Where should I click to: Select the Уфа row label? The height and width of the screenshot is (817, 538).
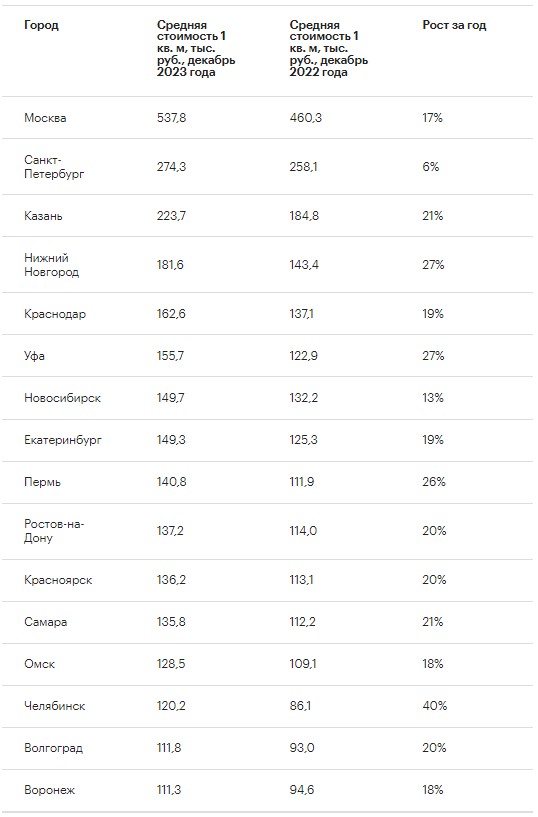tap(34, 356)
